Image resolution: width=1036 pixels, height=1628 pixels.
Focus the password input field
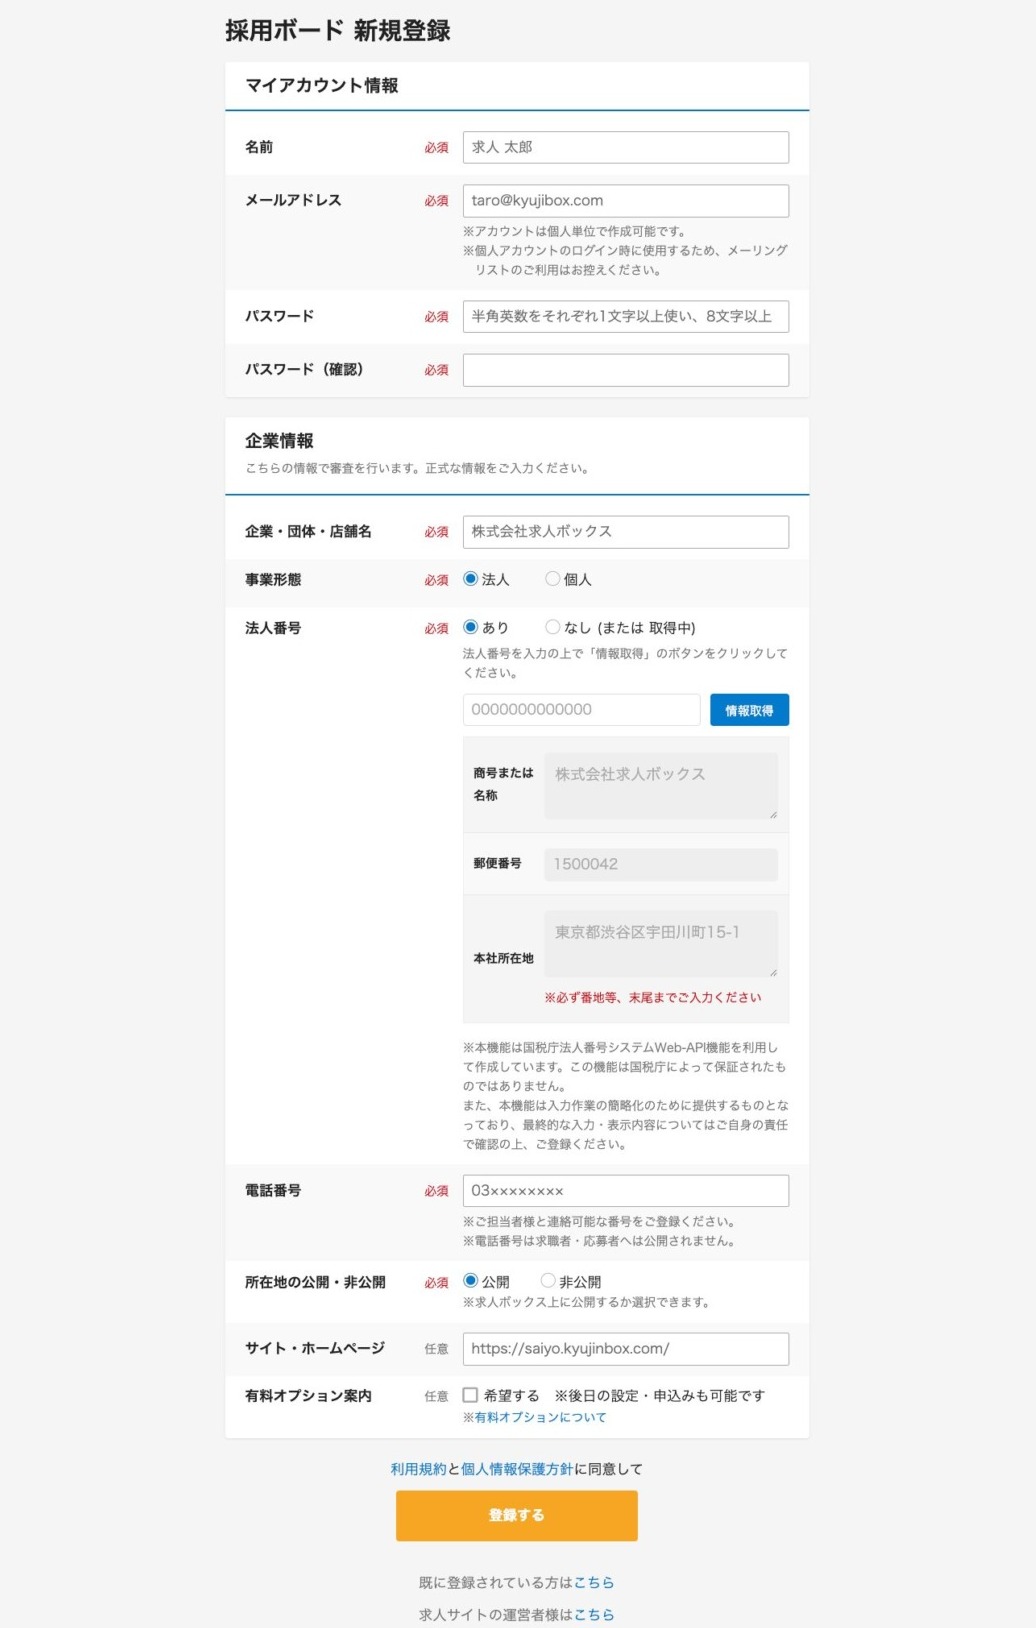point(625,316)
